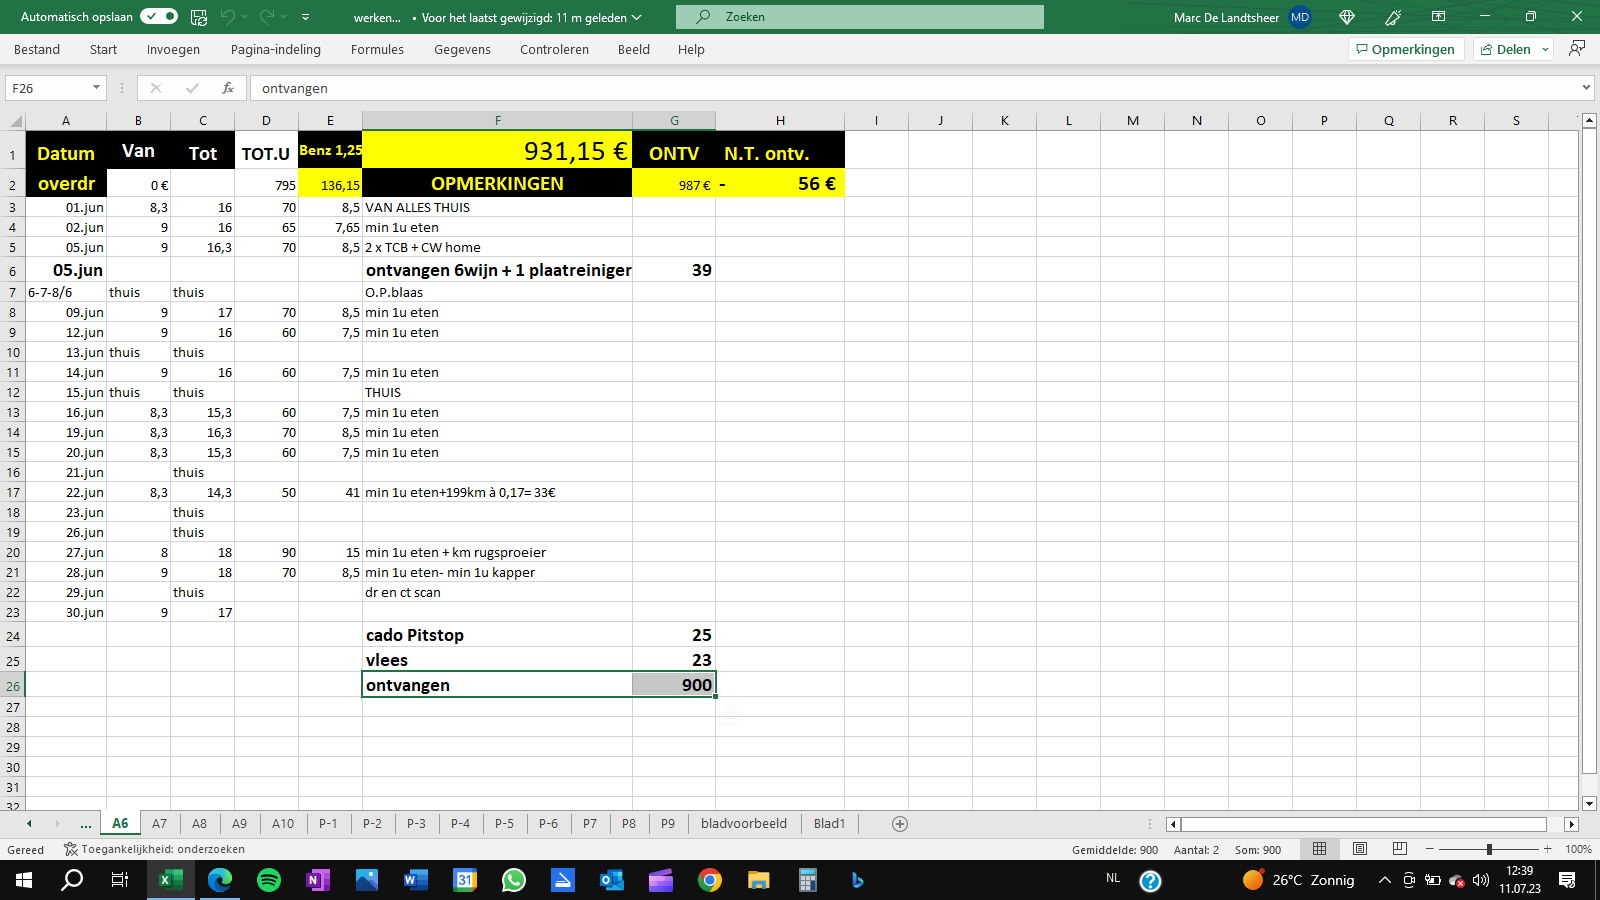This screenshot has height=900, width=1600.
Task: Click the Undo arrow icon
Action: [228, 17]
